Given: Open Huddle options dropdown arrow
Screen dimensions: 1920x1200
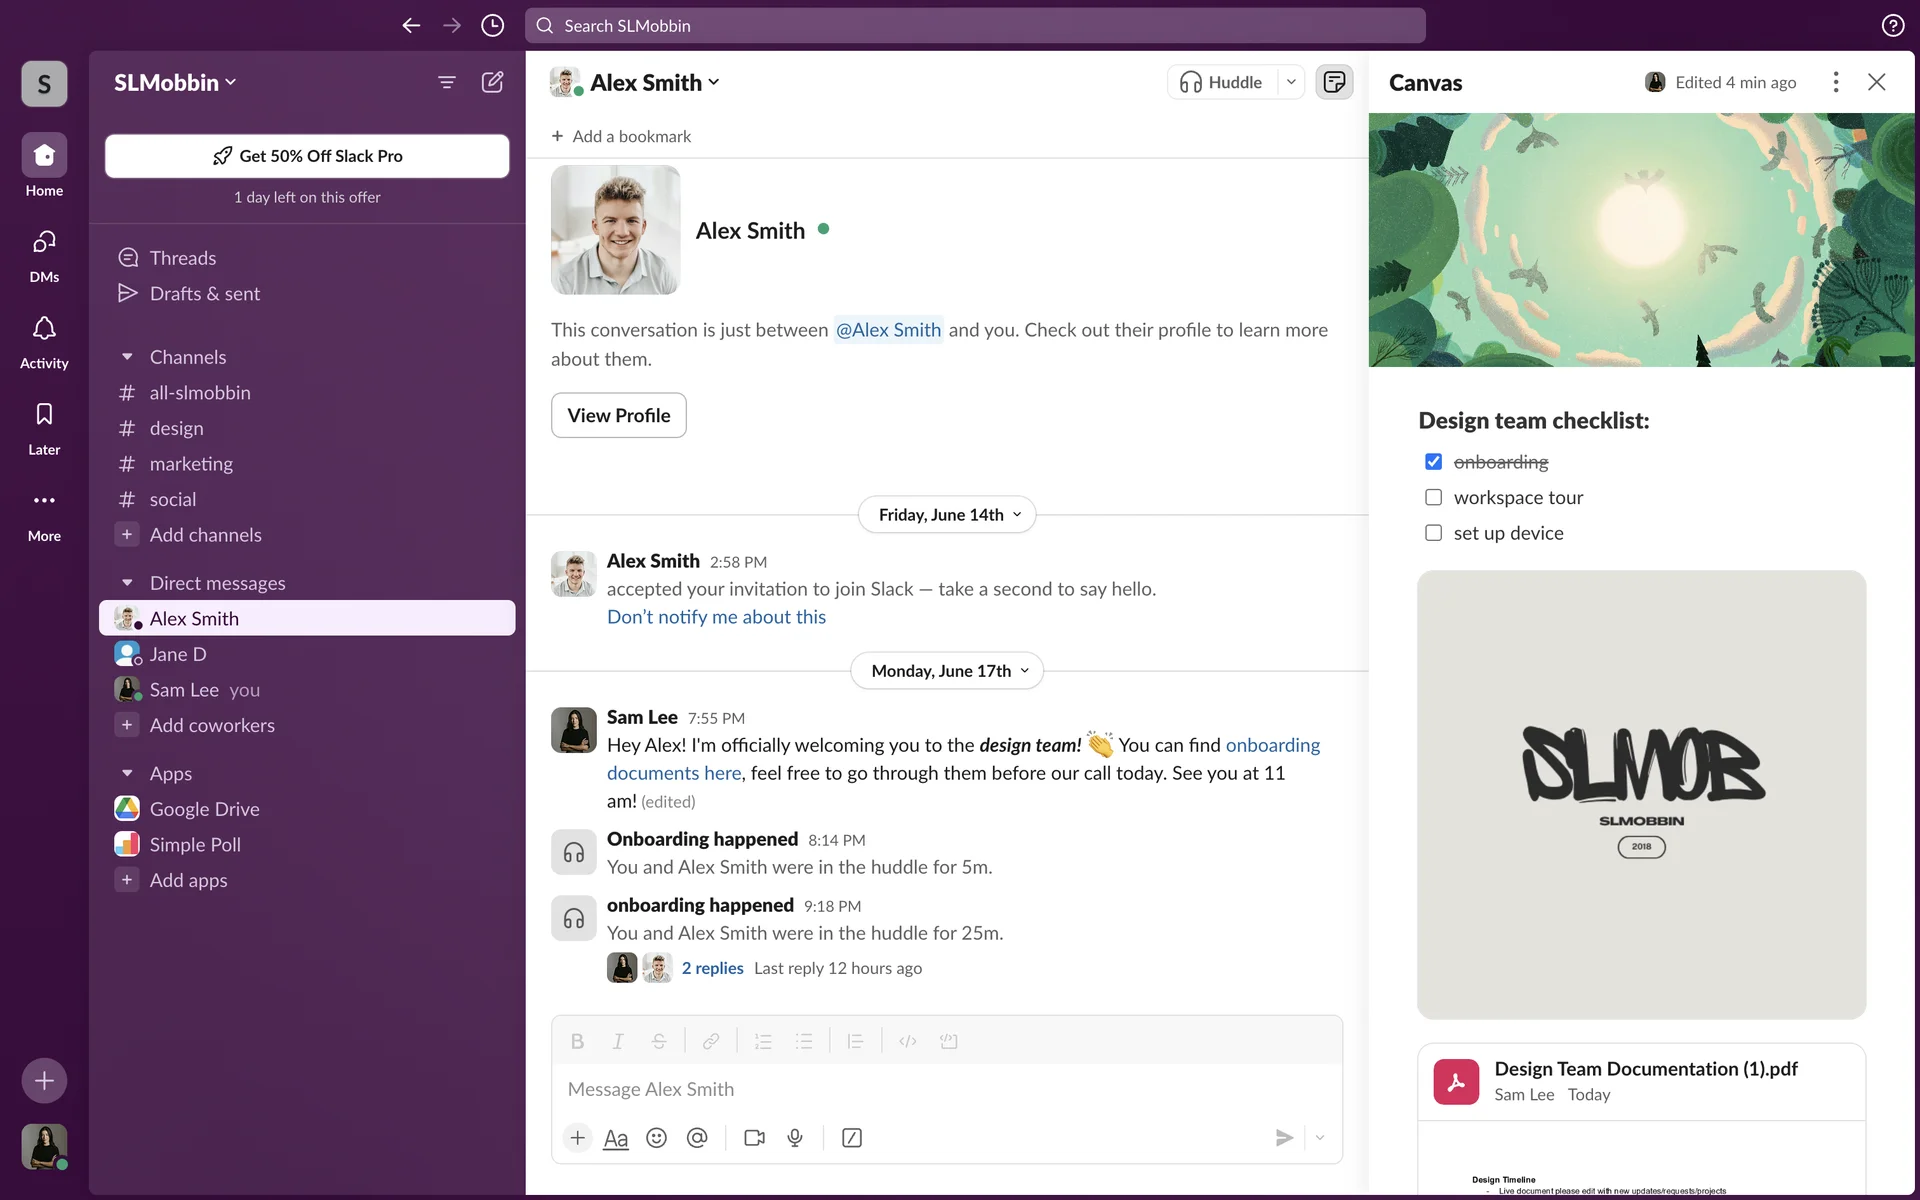Looking at the screenshot, I should coord(1291,82).
